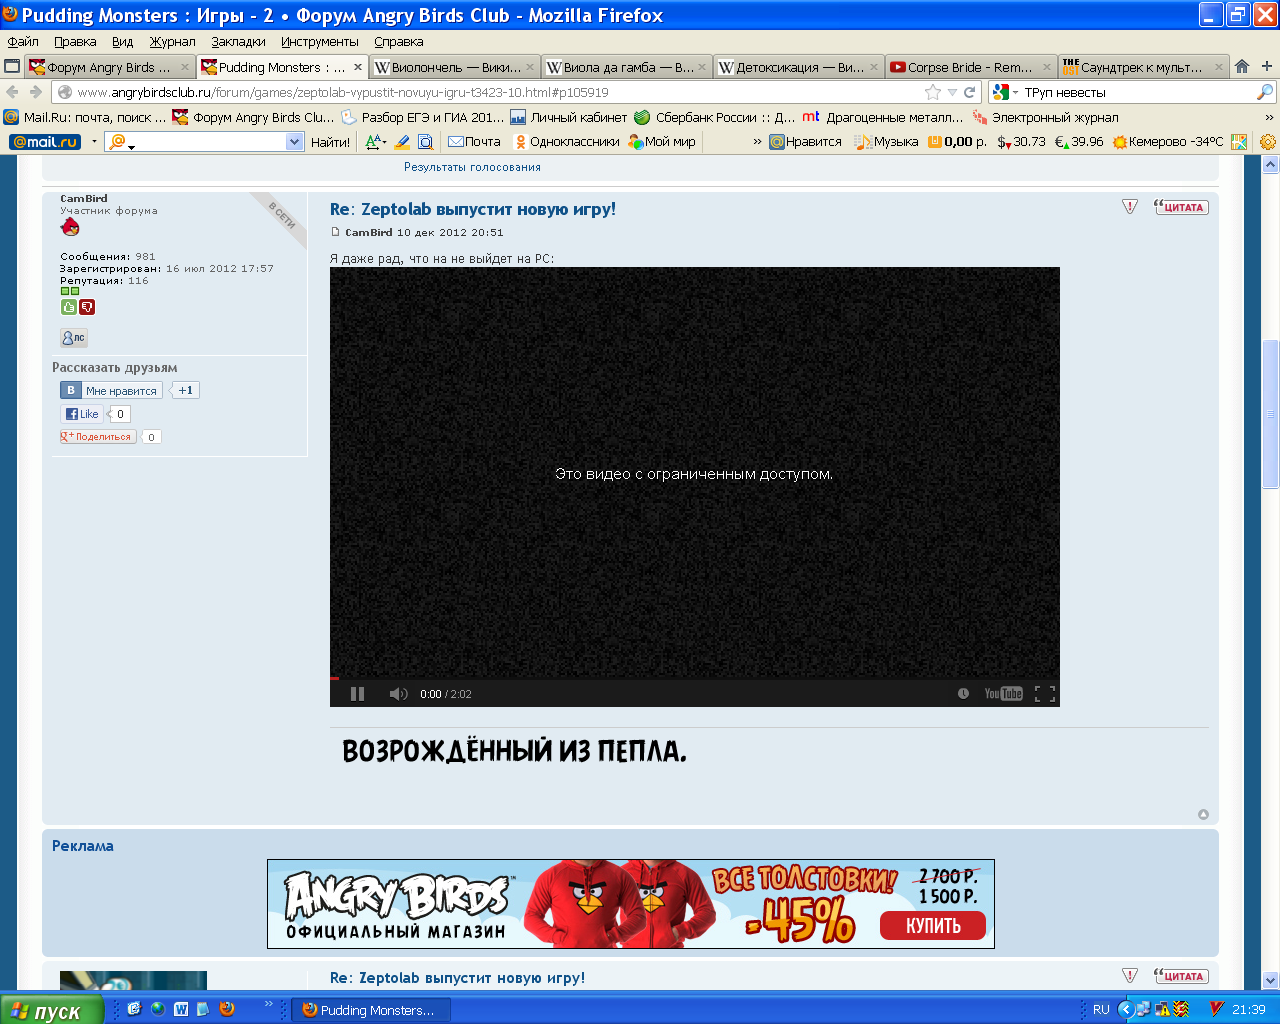Open CamBird author link under post title

pos(368,232)
